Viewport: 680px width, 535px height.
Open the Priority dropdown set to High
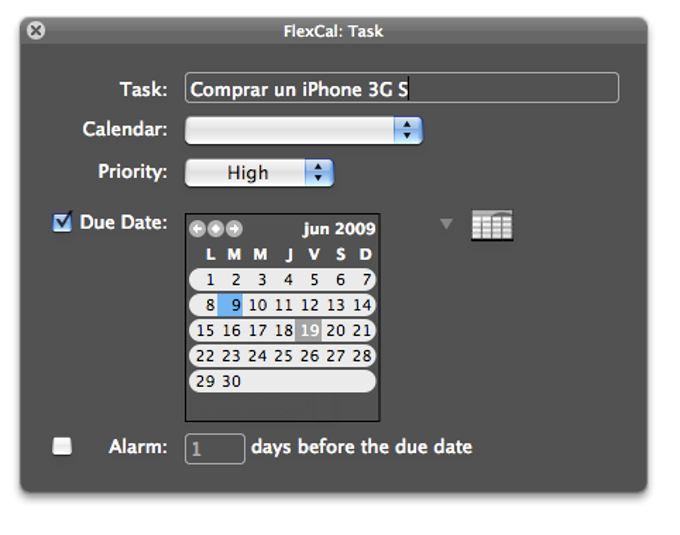(259, 172)
